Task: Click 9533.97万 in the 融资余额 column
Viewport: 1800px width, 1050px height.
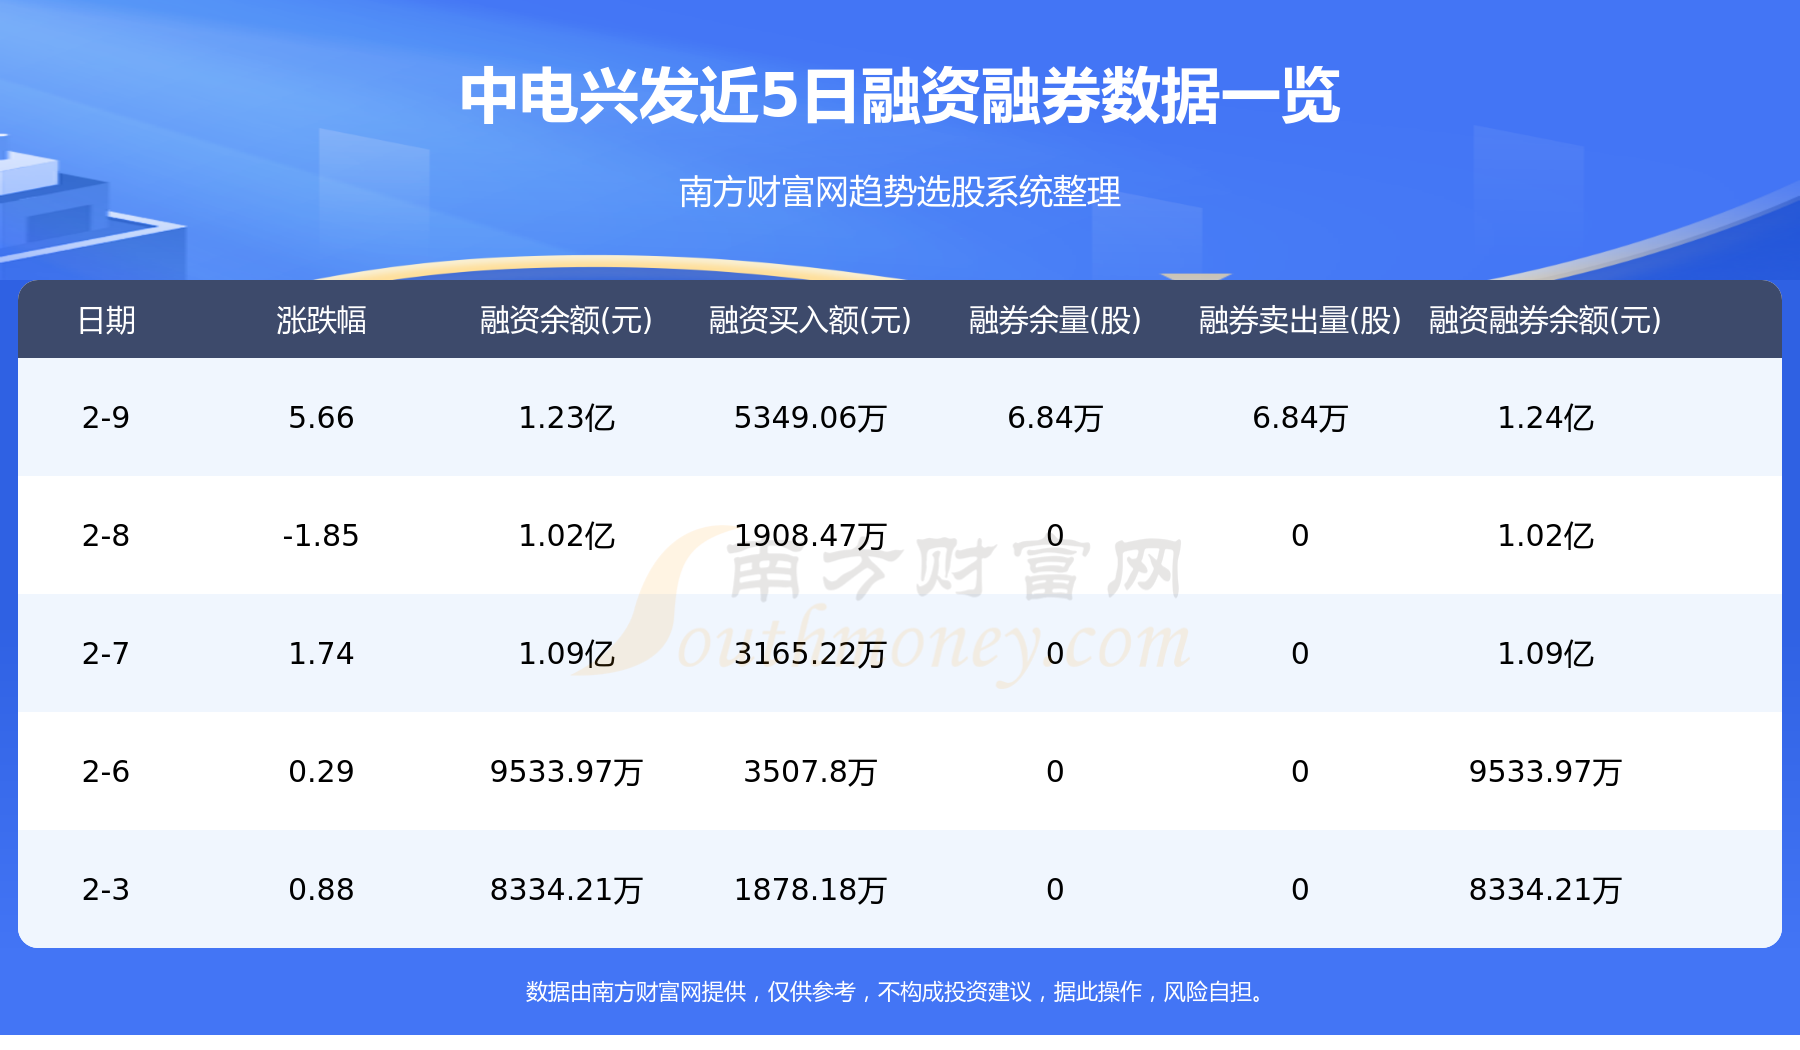Action: (566, 771)
